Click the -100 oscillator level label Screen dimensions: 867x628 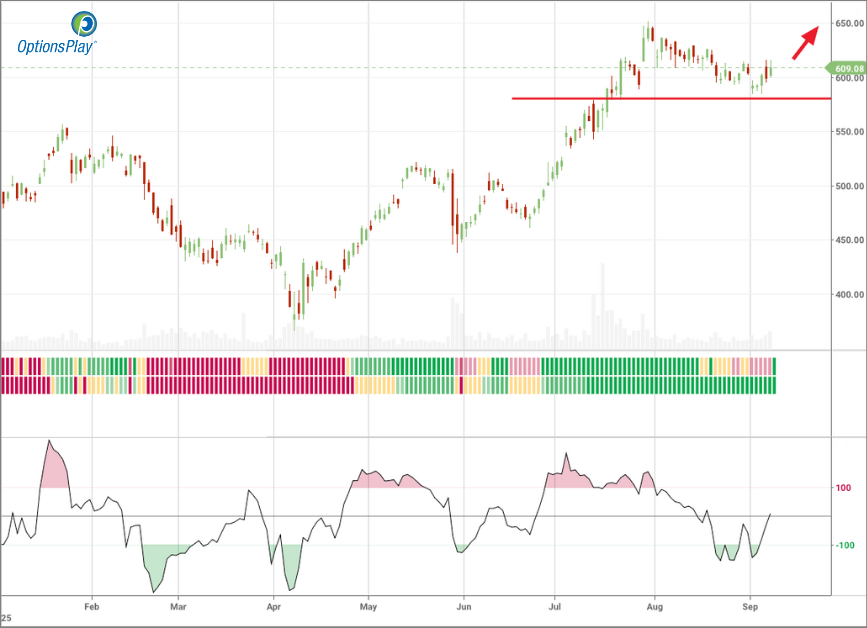click(844, 545)
